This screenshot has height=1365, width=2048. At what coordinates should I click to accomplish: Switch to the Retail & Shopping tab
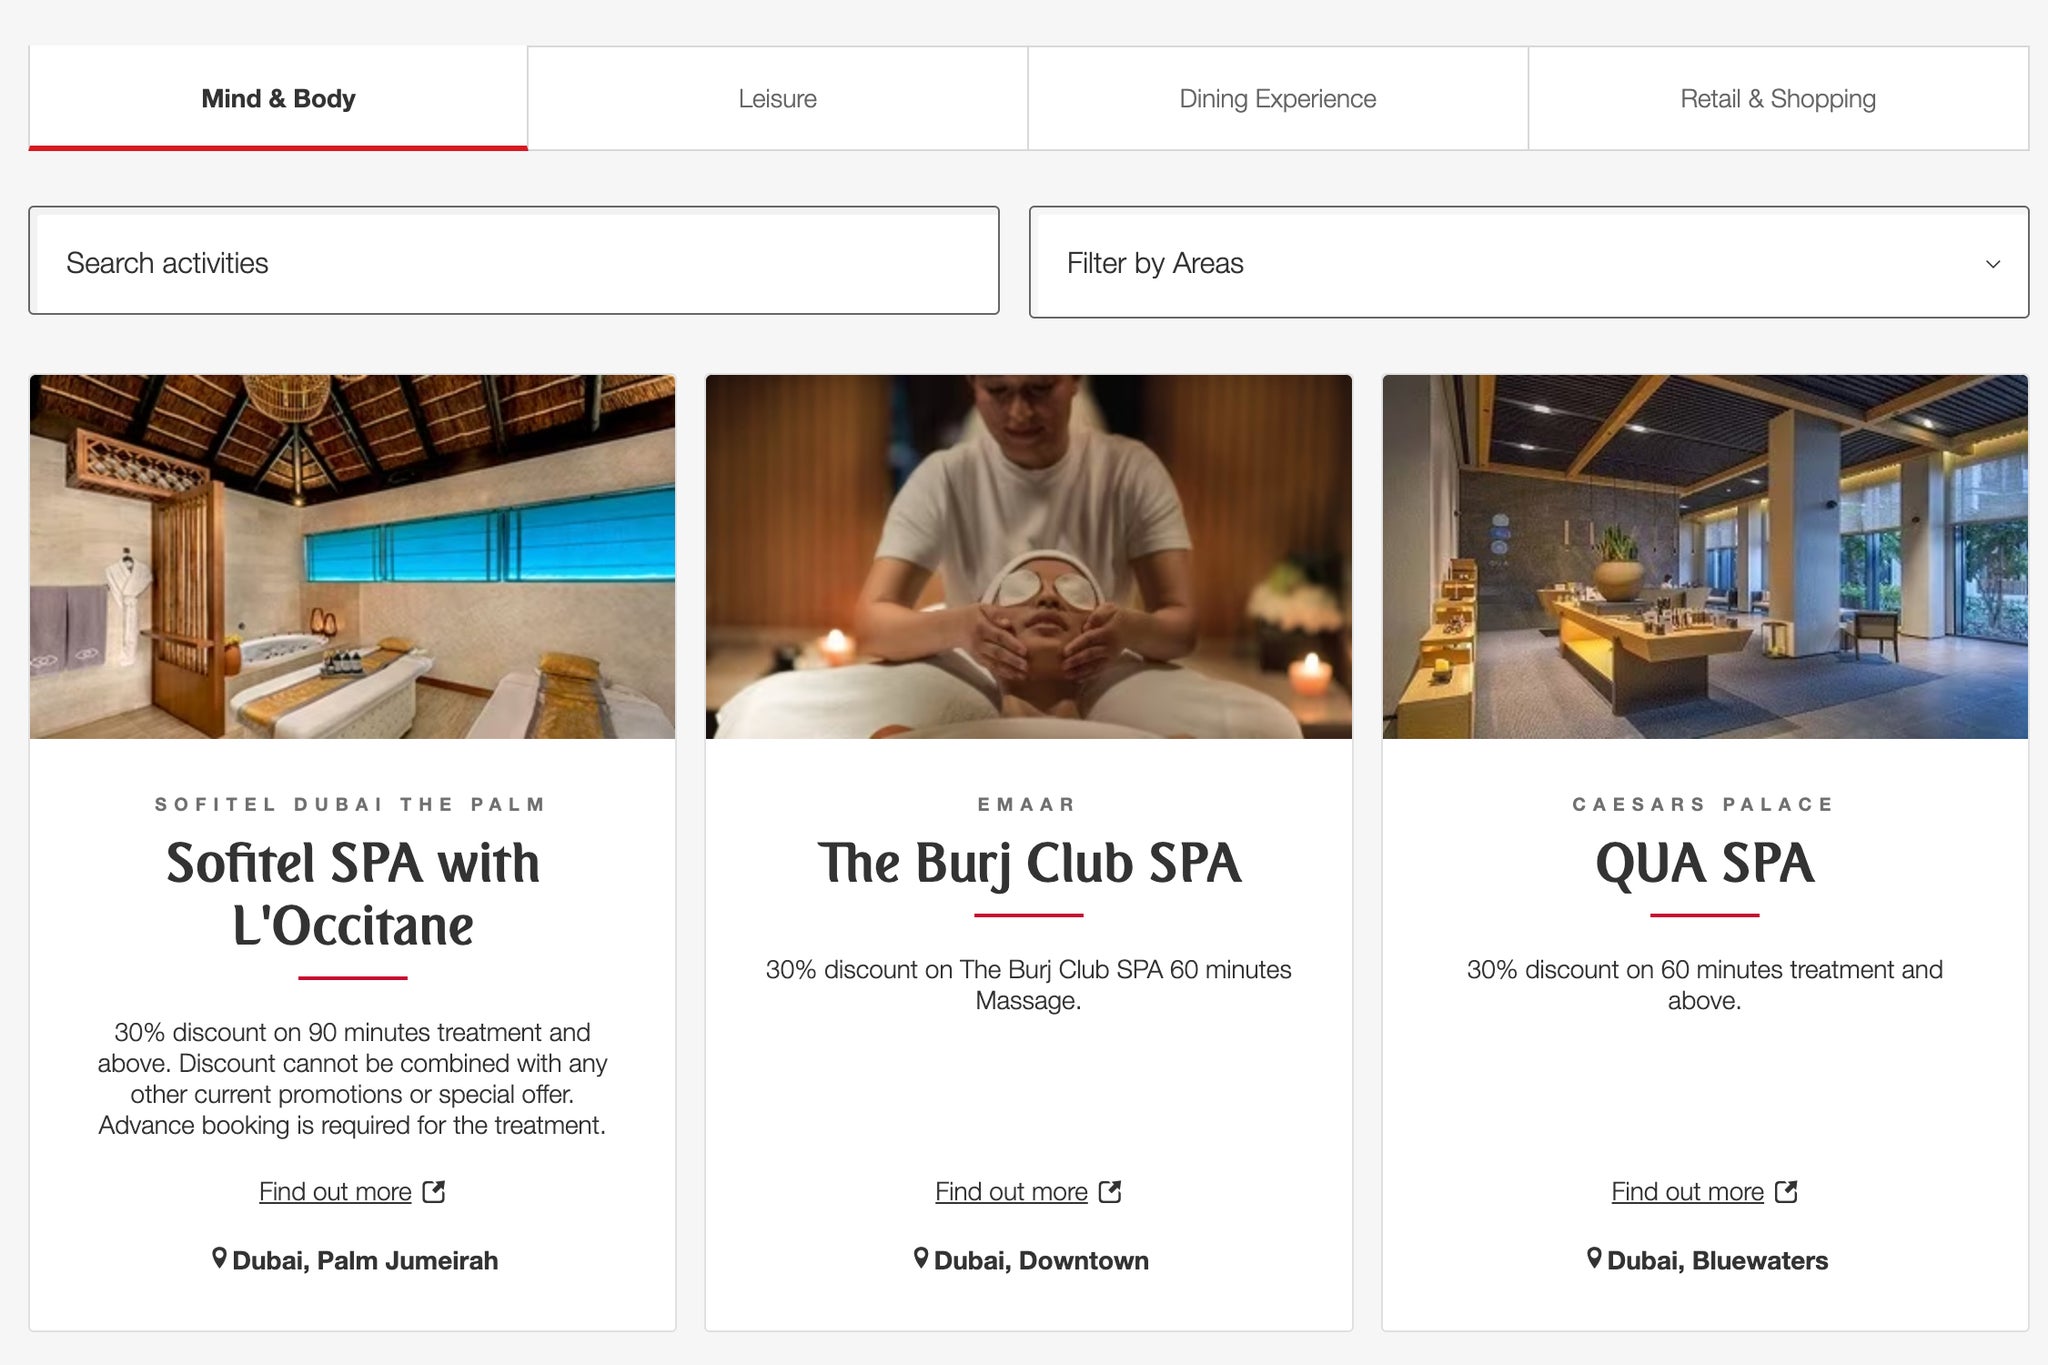pos(1778,97)
